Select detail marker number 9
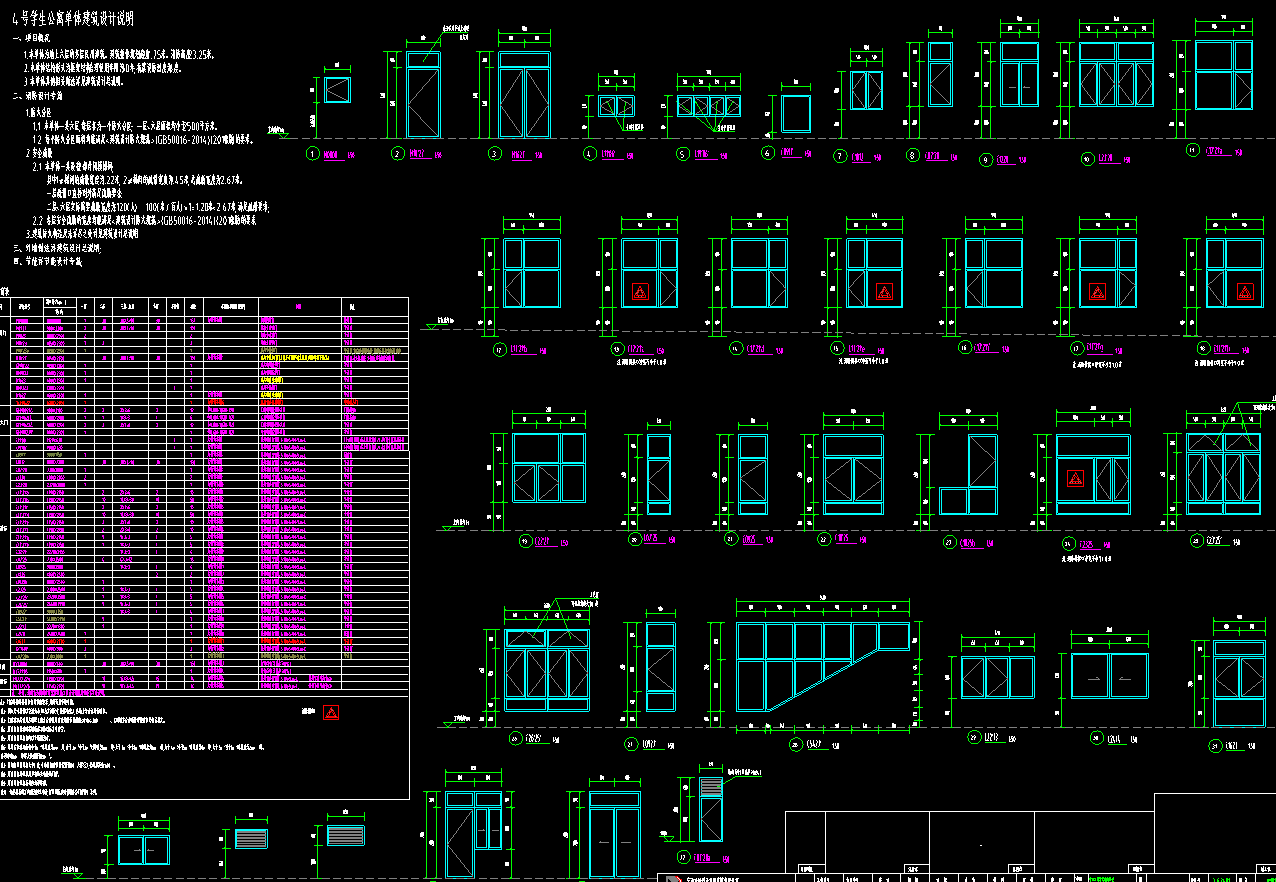 tap(986, 159)
